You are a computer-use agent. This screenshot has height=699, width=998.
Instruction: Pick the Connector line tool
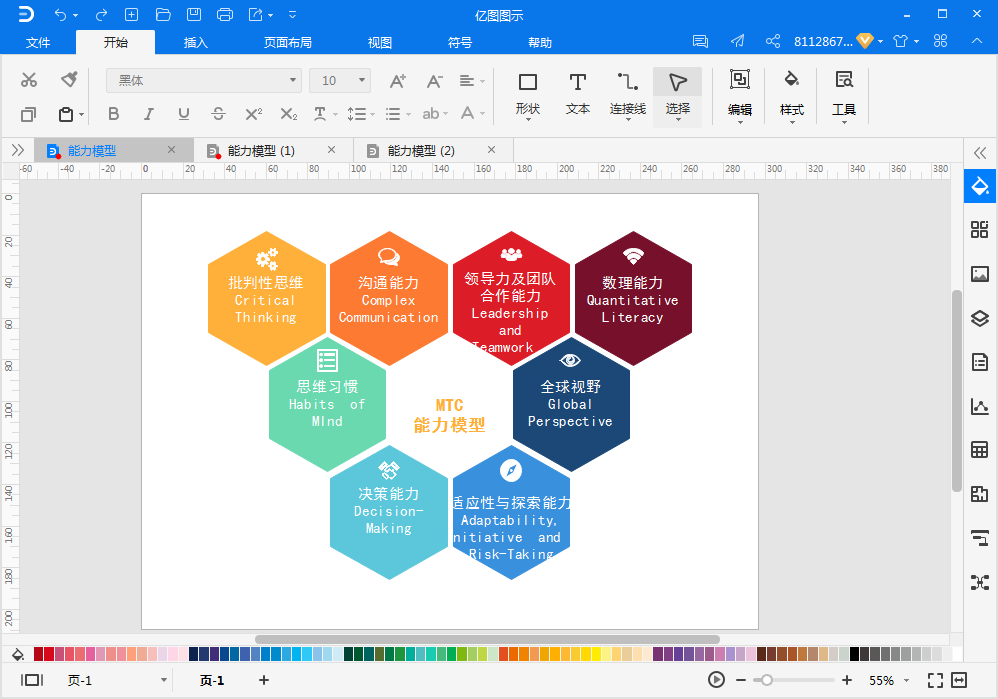(x=627, y=93)
